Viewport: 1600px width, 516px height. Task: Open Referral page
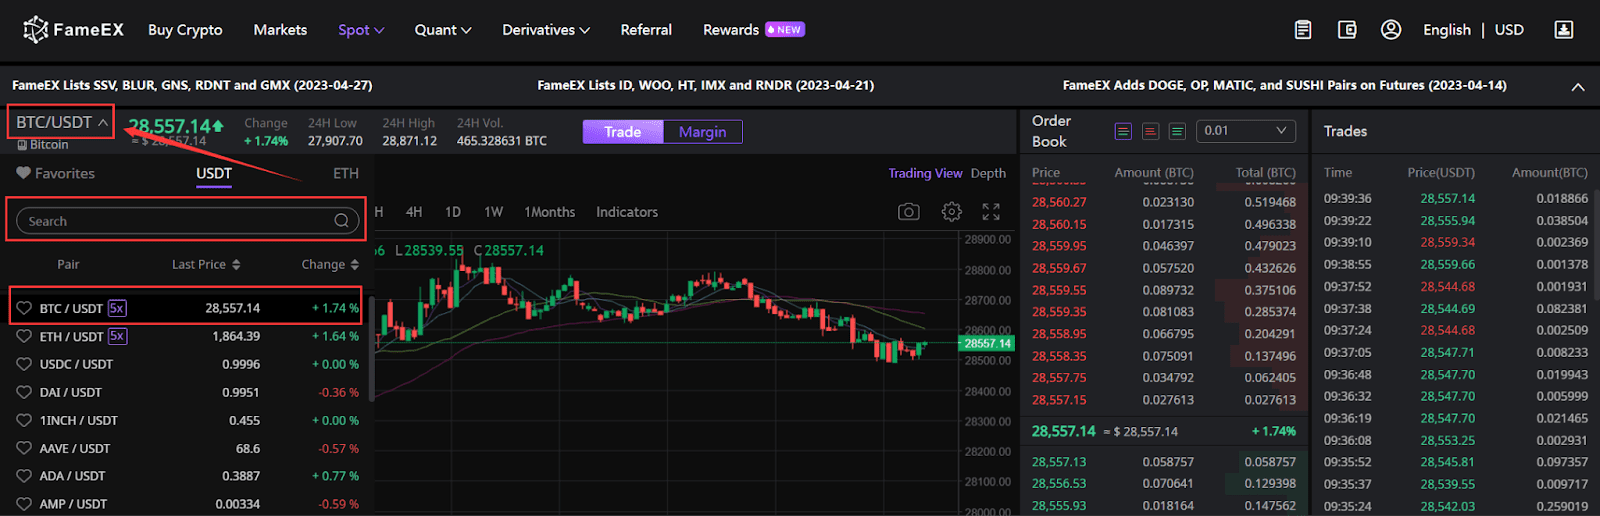click(x=646, y=30)
